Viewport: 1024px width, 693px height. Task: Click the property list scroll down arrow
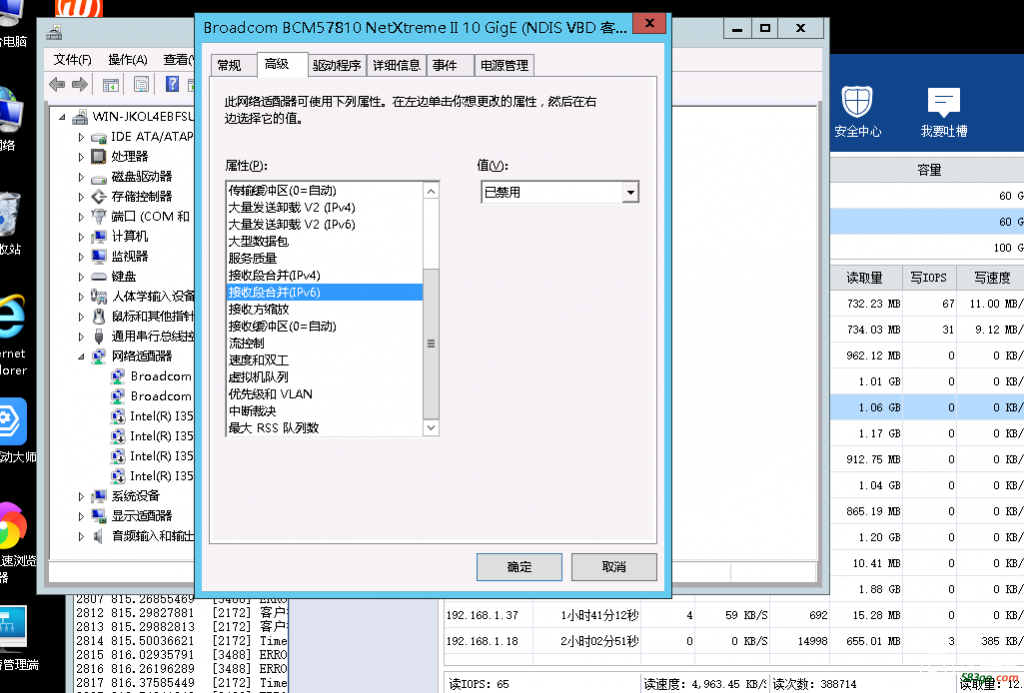pyautogui.click(x=430, y=427)
